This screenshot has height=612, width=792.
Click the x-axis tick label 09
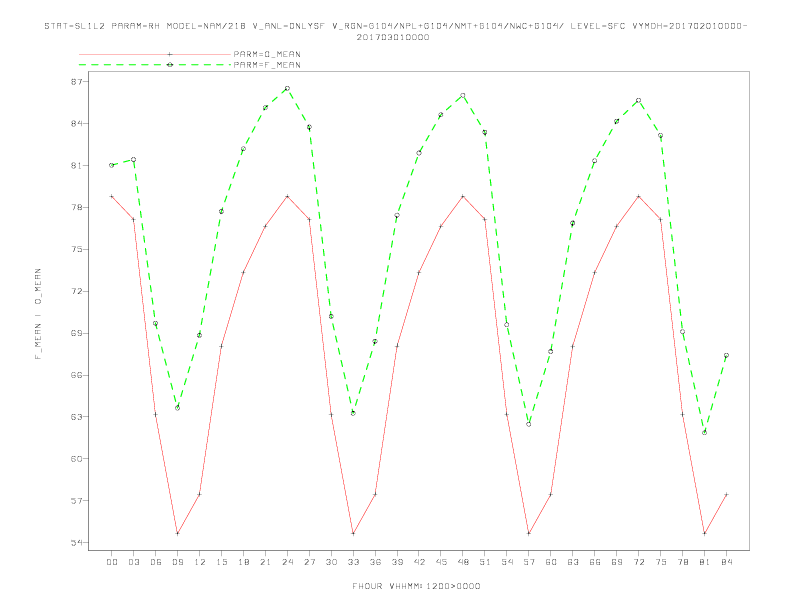click(177, 562)
